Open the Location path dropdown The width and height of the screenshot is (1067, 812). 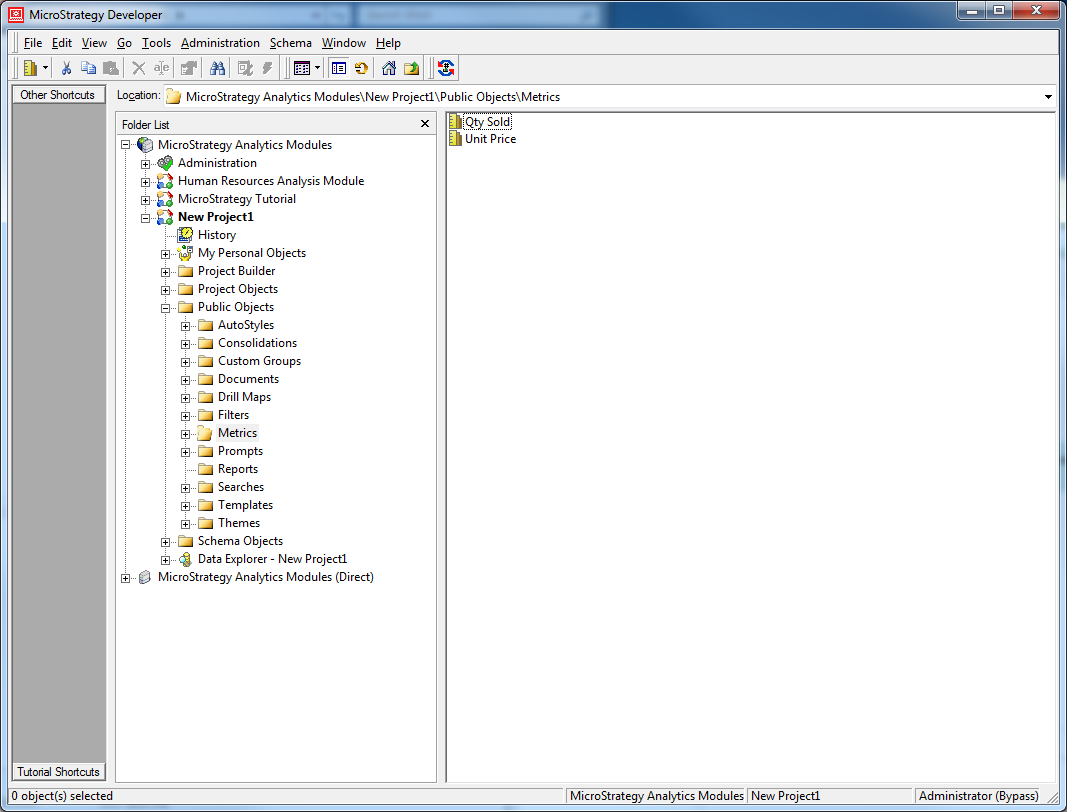pos(1048,97)
